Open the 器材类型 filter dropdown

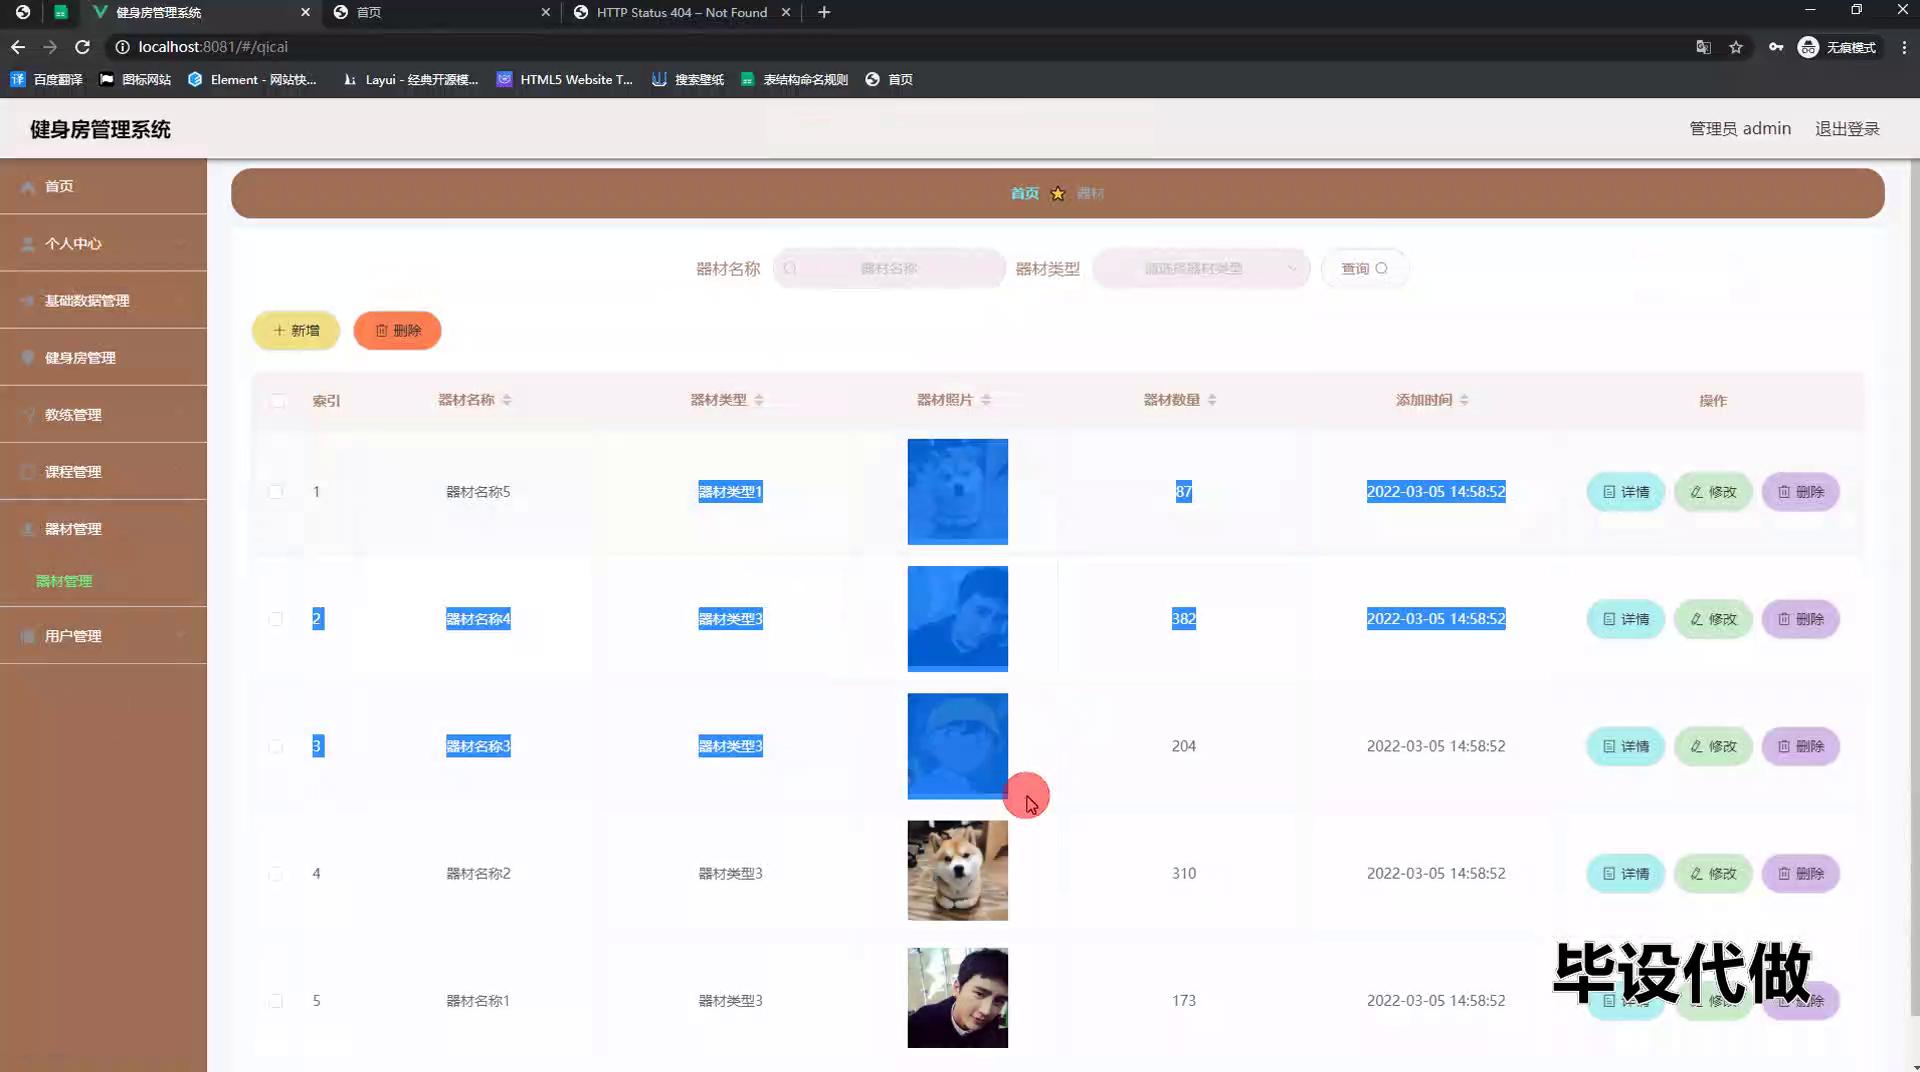point(1201,268)
